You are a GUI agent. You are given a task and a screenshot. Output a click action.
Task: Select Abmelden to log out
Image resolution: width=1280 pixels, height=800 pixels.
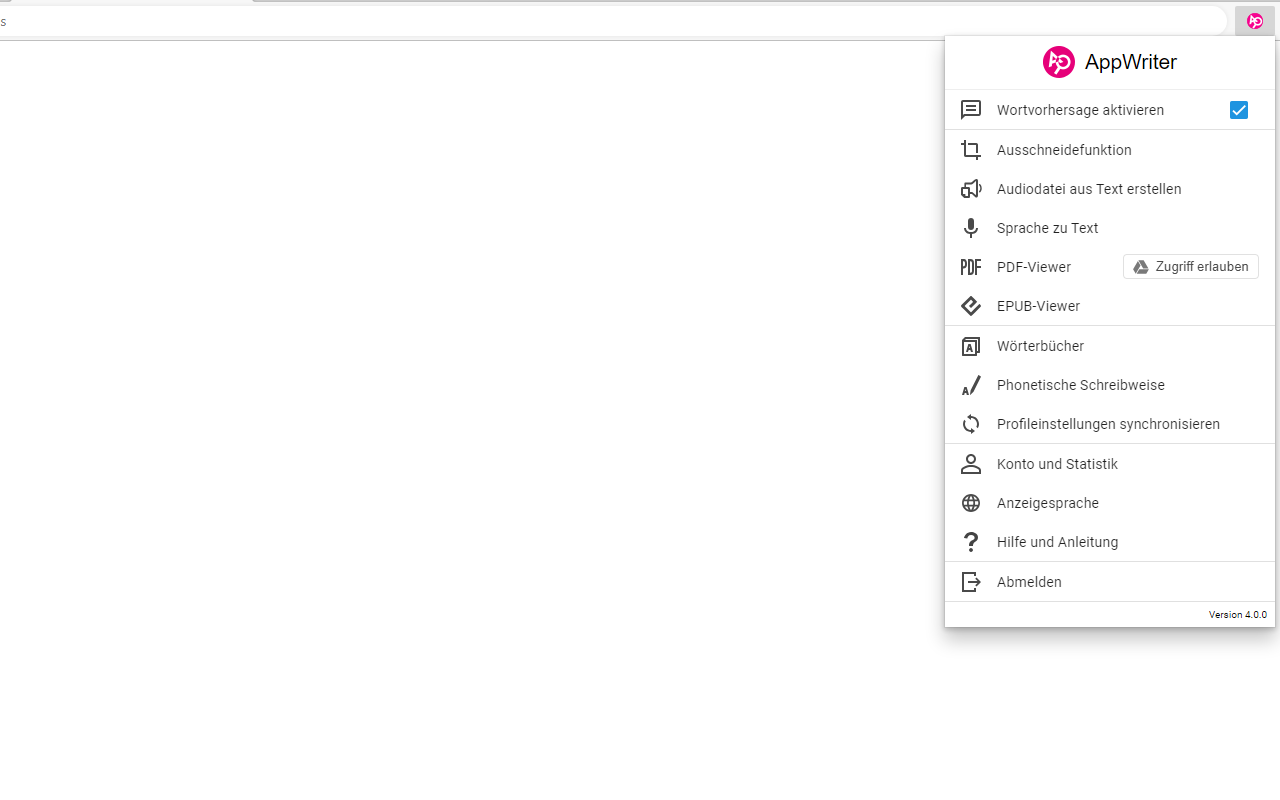(1110, 582)
